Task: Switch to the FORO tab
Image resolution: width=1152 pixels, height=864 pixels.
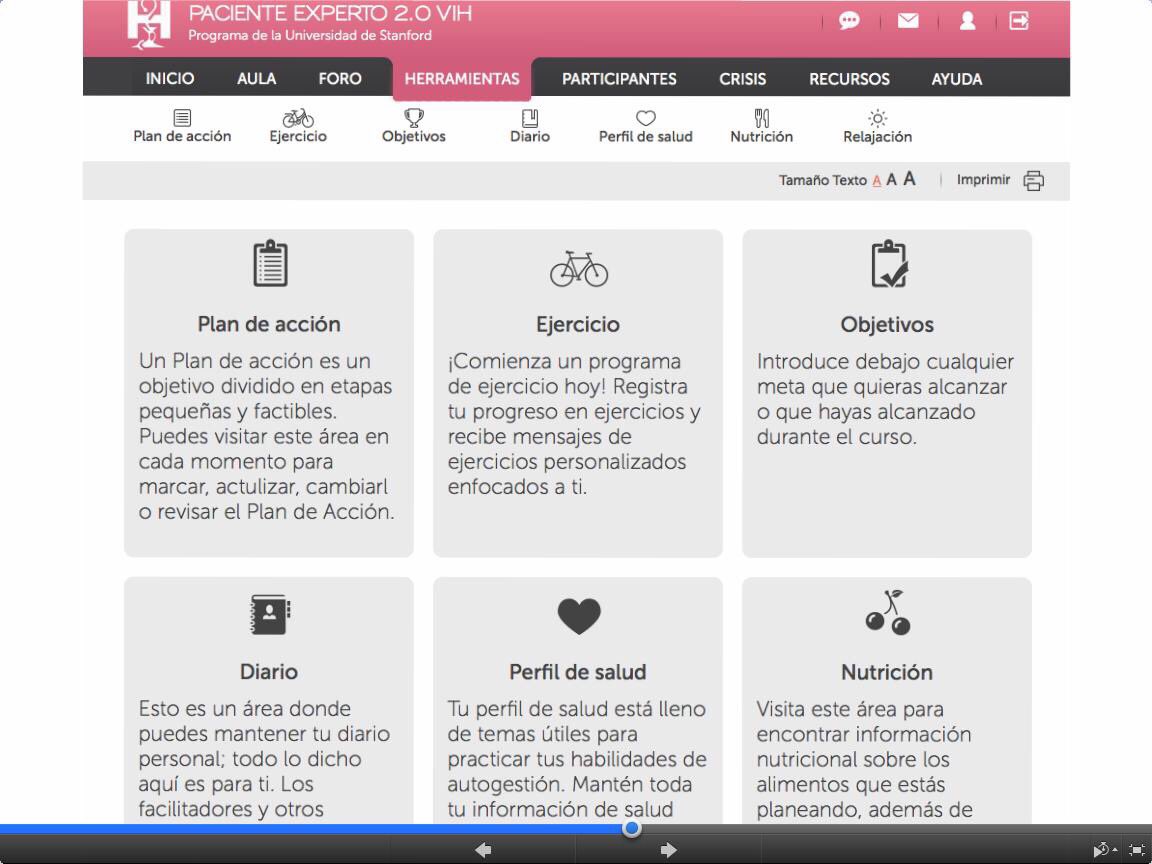Action: coord(340,79)
